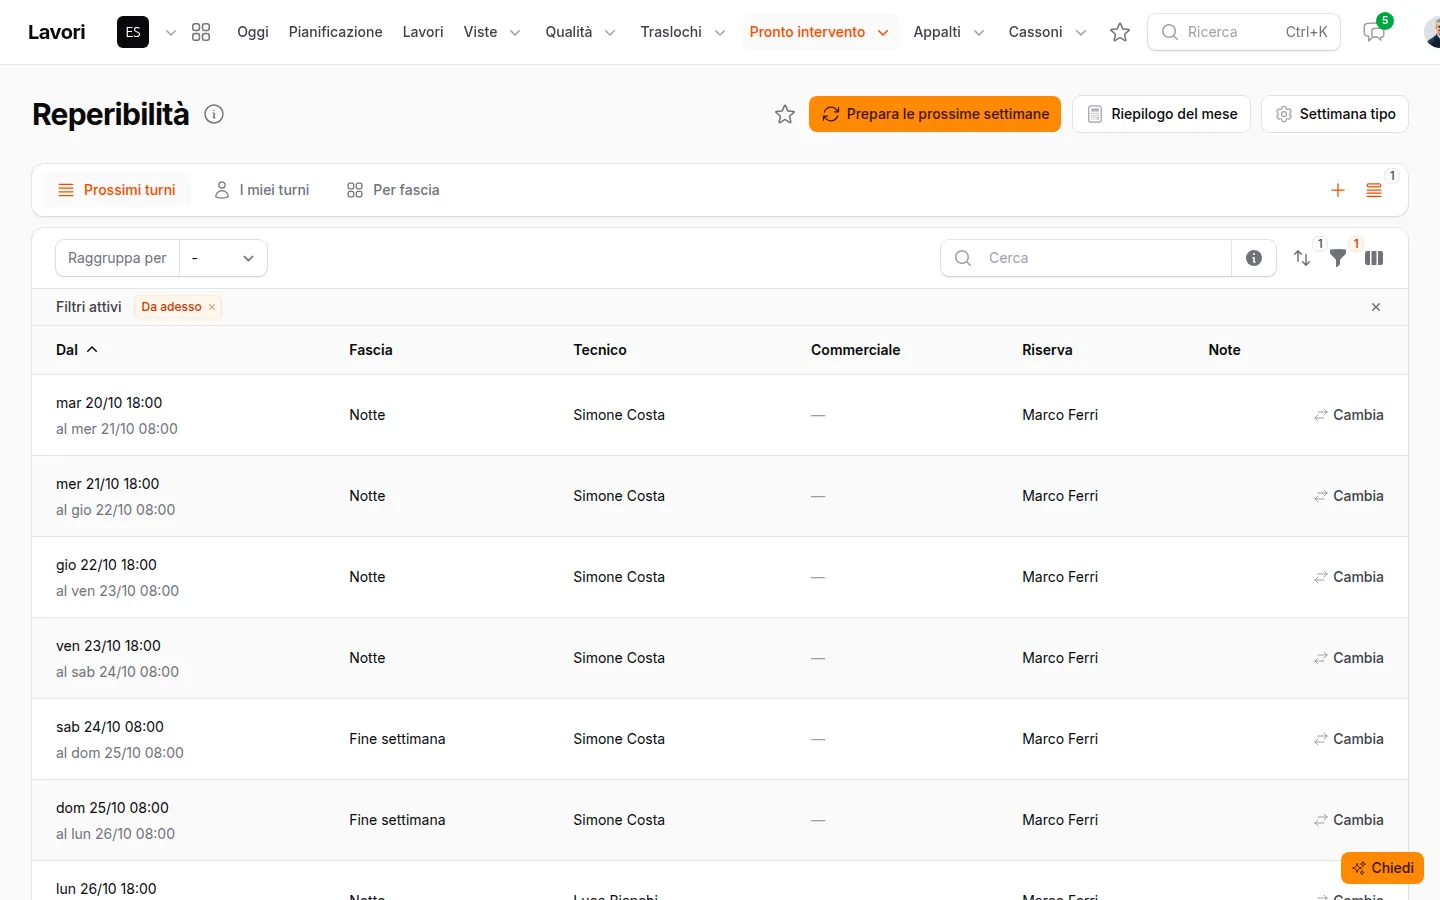
Task: Expand the Casseni-style Casseni menu labeled Casseni
Action: (x=1047, y=32)
